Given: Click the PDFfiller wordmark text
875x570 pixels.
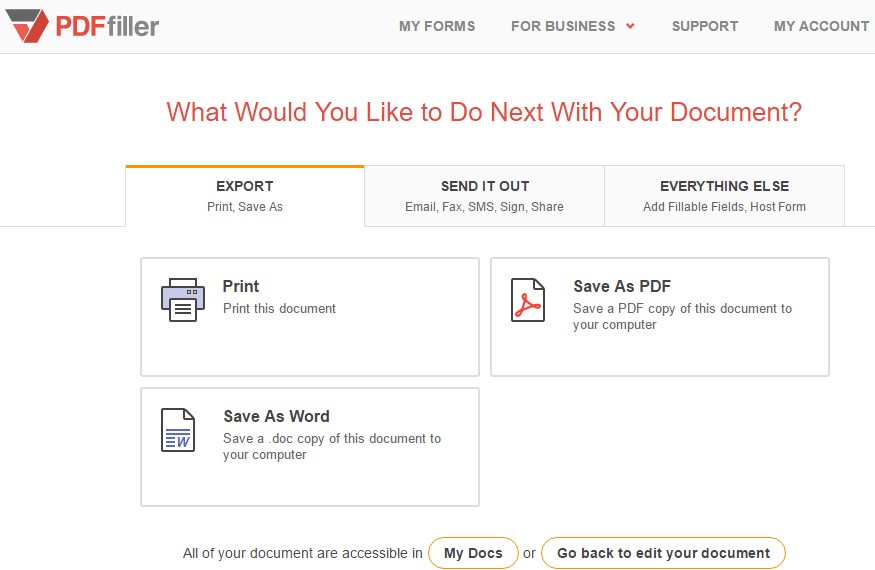Looking at the screenshot, I should pyautogui.click(x=107, y=26).
